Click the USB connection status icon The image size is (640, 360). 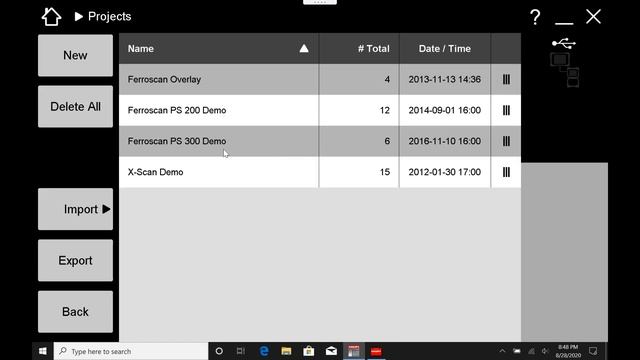[x=564, y=43]
